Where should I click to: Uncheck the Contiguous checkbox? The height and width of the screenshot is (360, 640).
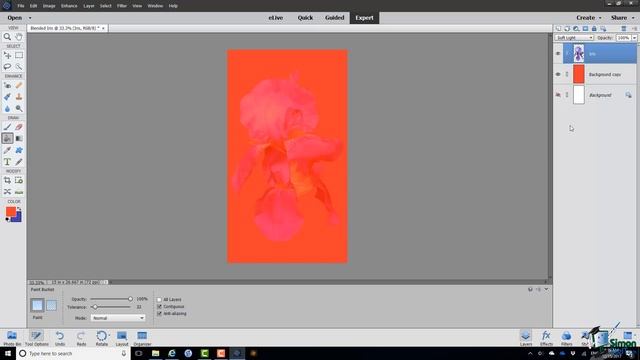click(160, 307)
